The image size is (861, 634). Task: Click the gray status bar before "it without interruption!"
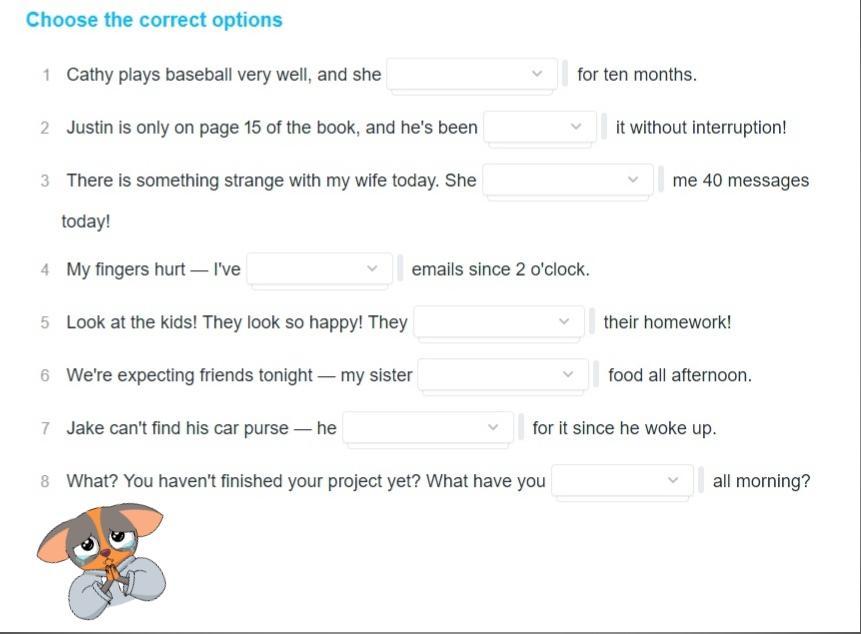(604, 127)
